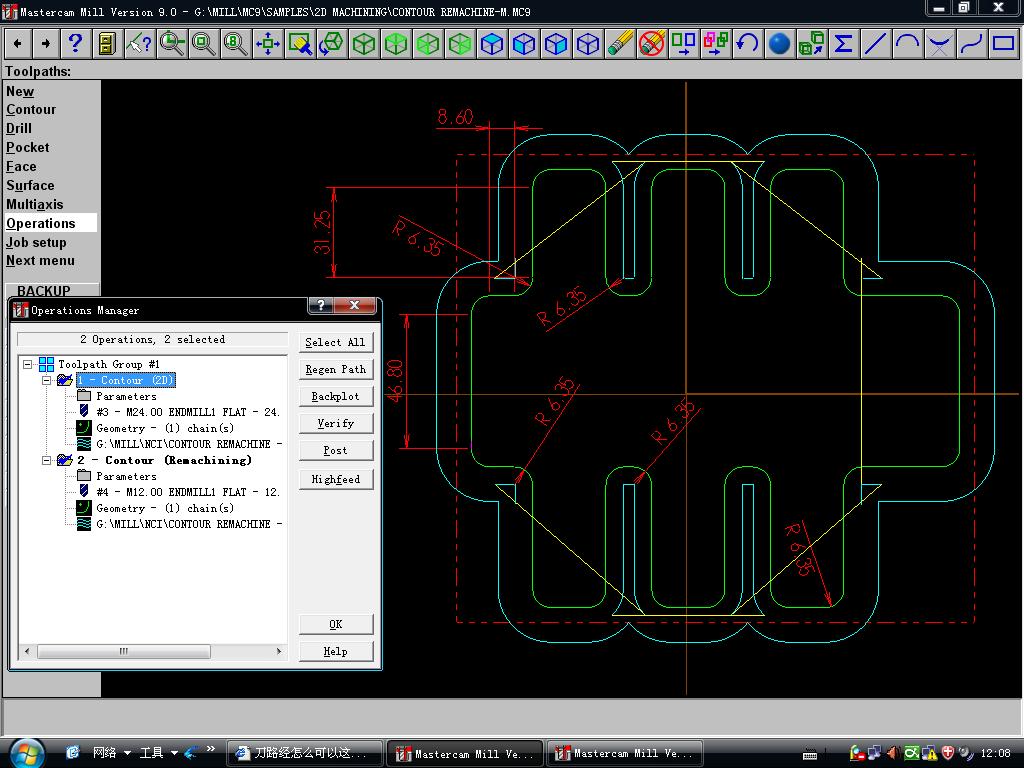Click the Operations Manager horizontal scrollbar thumb

[x=123, y=651]
